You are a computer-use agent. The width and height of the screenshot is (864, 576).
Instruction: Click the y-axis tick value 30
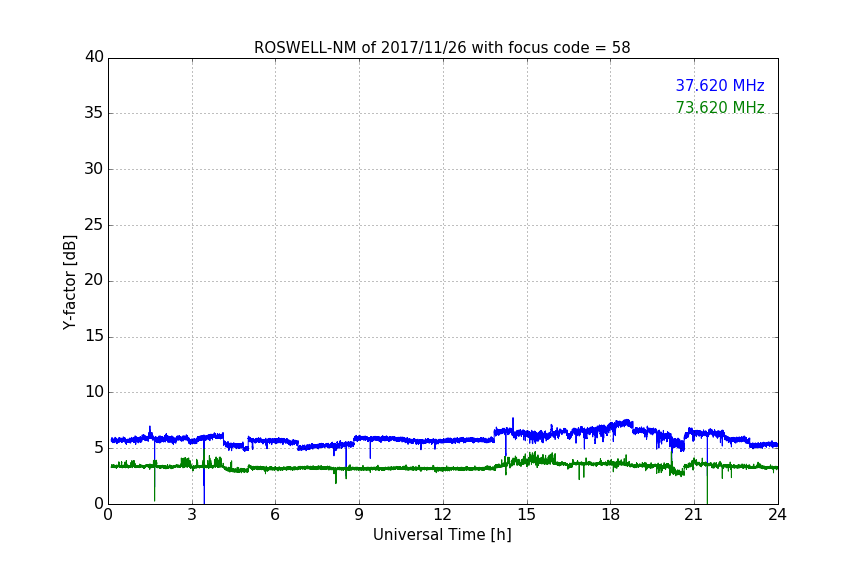(x=94, y=169)
